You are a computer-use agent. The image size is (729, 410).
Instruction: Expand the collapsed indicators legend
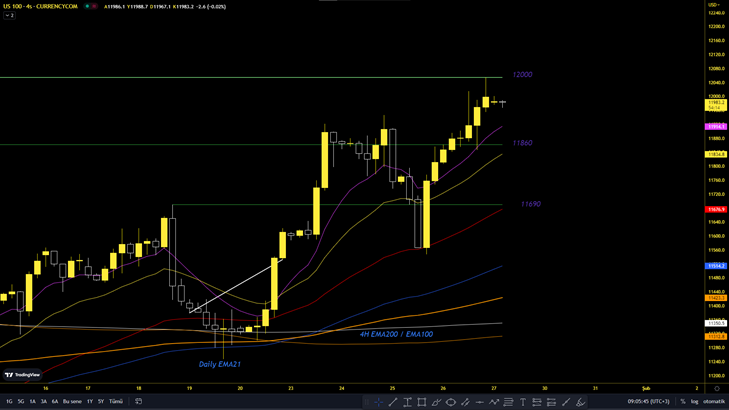9,15
